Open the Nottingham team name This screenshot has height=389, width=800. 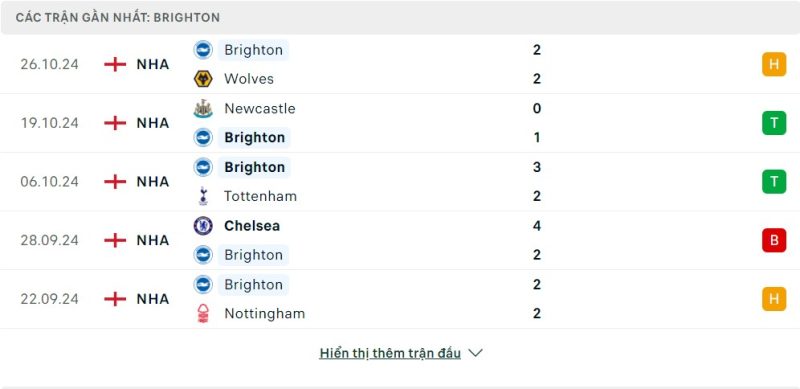coord(264,313)
